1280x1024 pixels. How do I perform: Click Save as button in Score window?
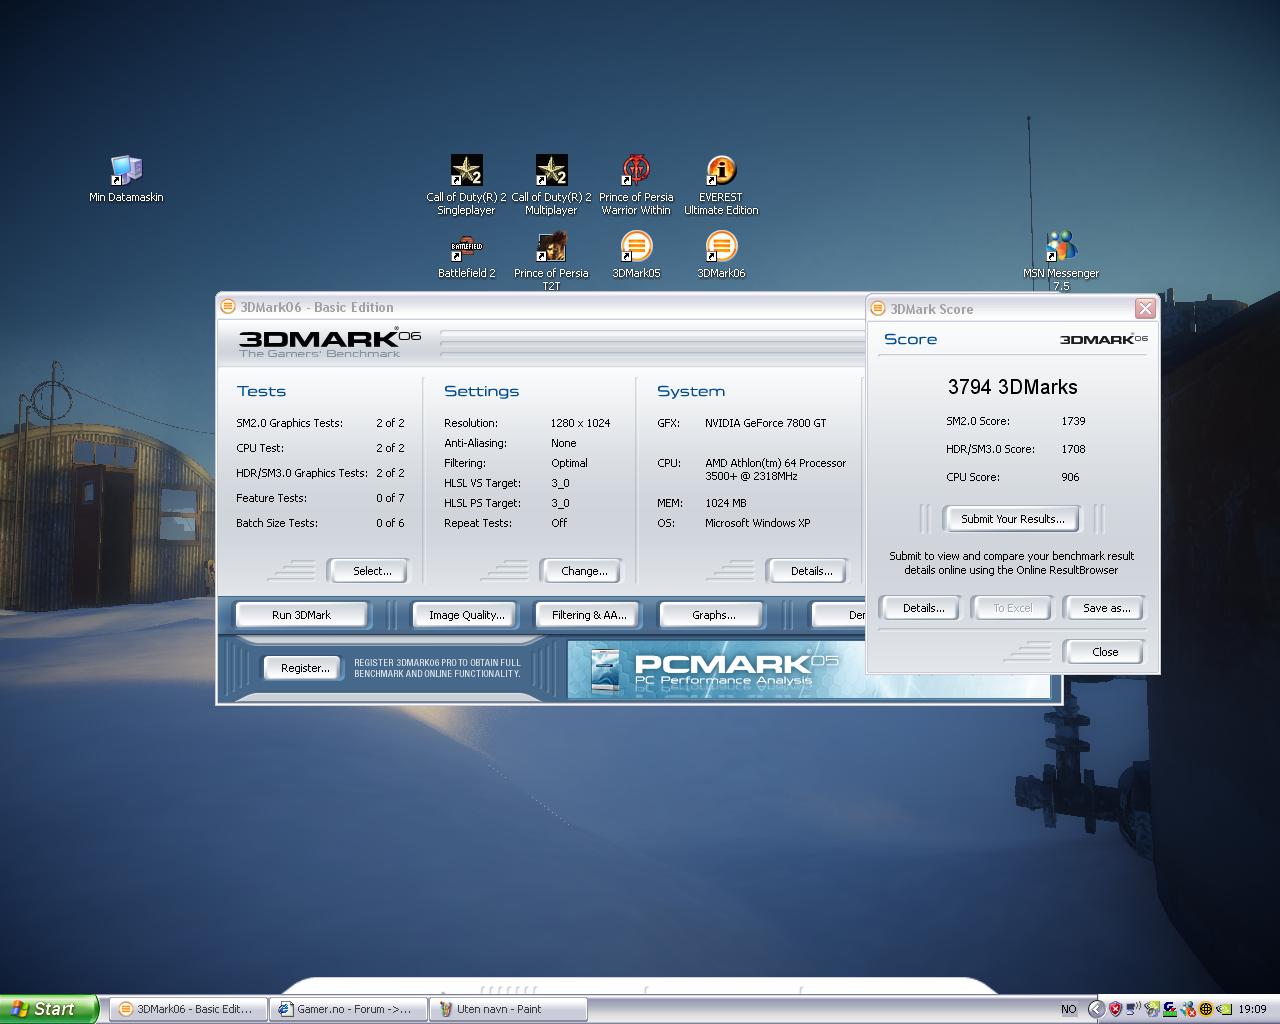pyautogui.click(x=1104, y=608)
